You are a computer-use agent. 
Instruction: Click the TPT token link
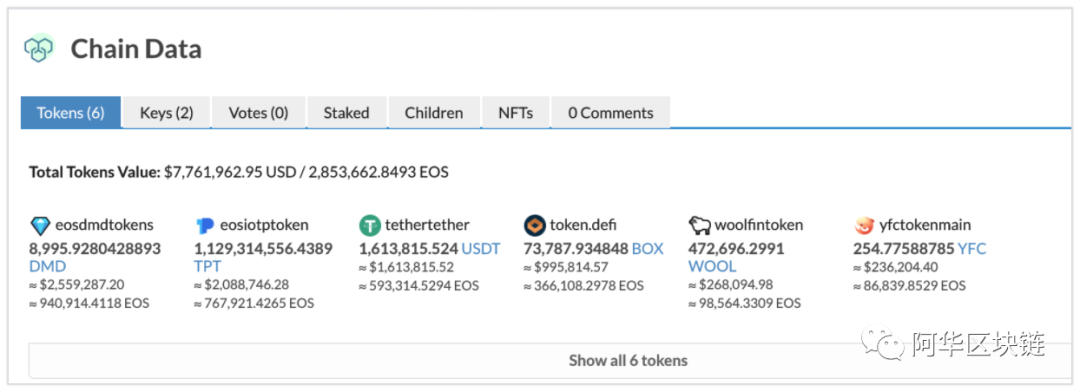click(207, 266)
